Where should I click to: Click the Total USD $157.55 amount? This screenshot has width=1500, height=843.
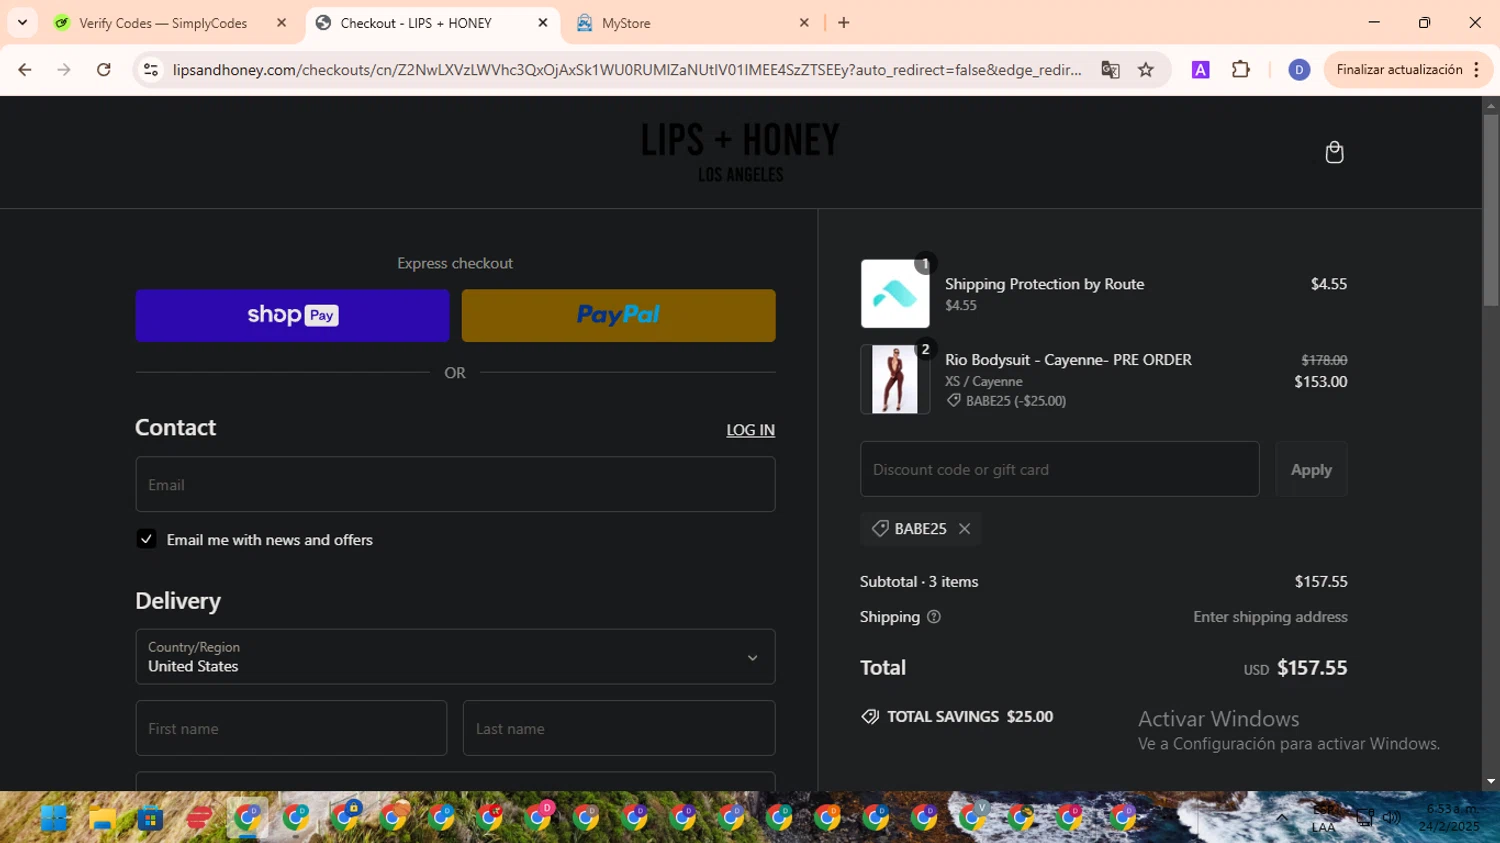point(1295,668)
